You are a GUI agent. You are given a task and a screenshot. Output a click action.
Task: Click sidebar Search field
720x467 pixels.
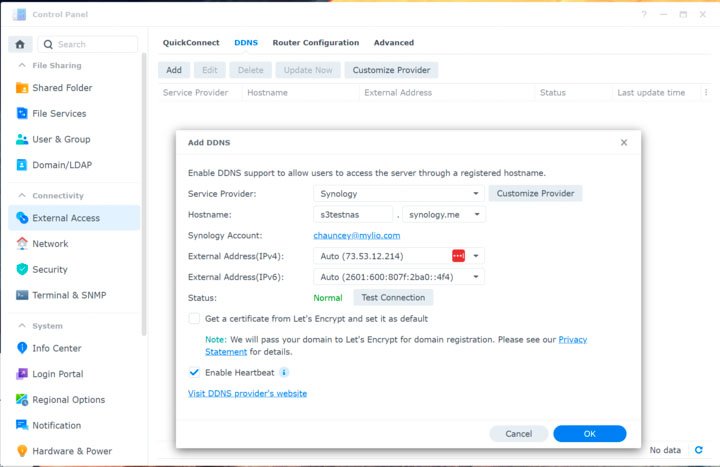click(88, 44)
